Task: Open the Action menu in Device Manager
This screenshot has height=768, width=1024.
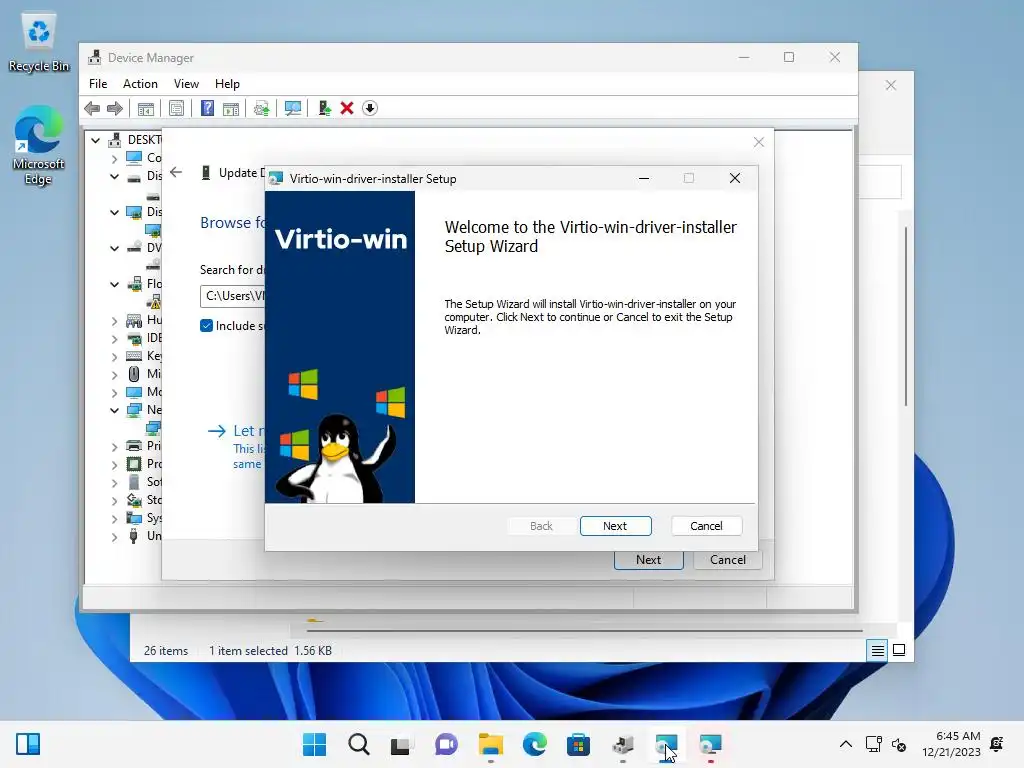Action: click(140, 84)
